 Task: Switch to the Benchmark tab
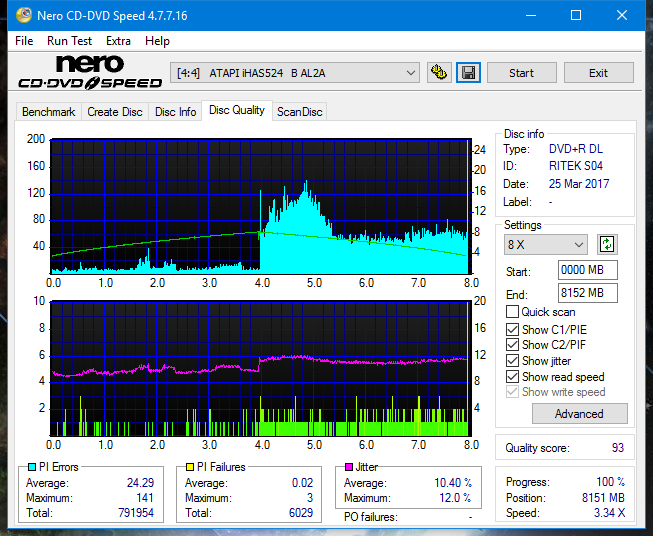[48, 112]
